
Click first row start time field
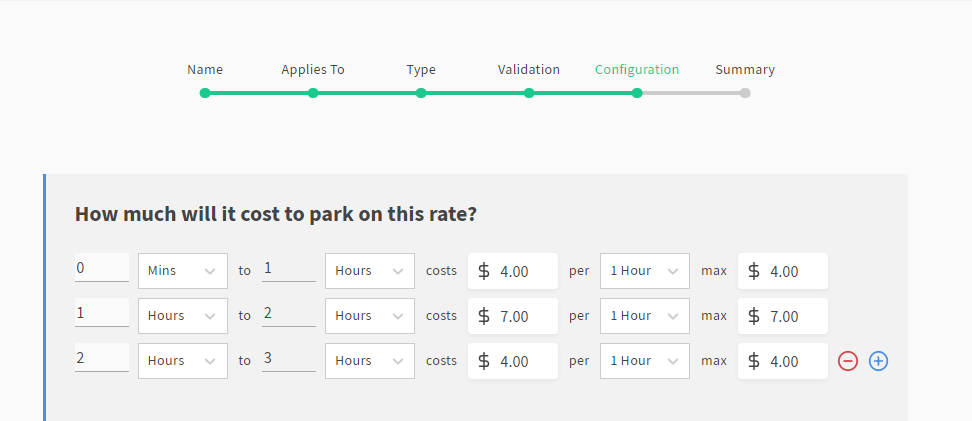pos(101,268)
